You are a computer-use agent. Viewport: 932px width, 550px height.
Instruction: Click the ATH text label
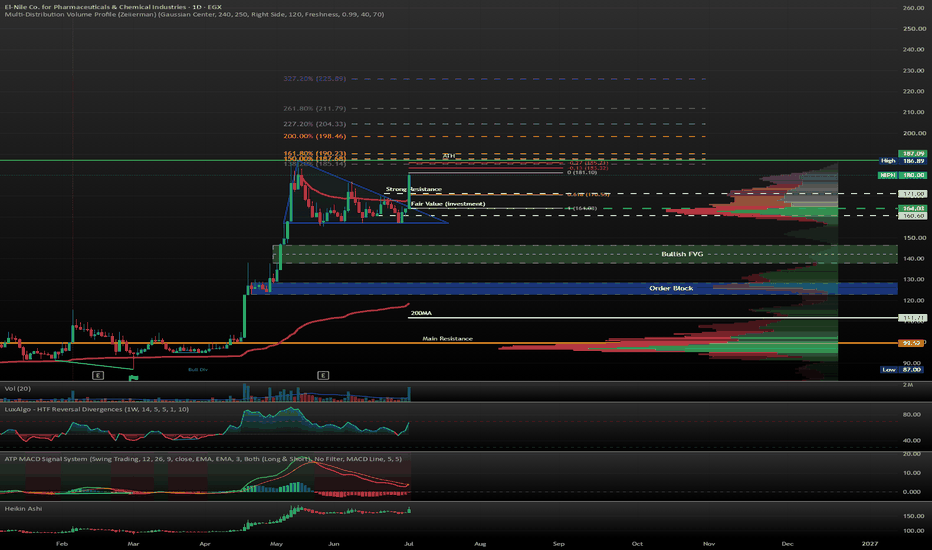click(449, 156)
